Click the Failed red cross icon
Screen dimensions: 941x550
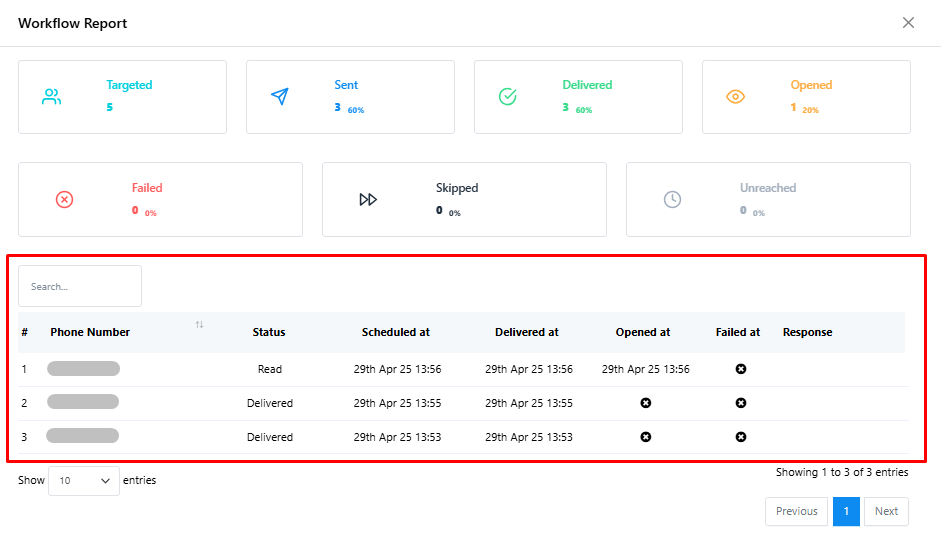(64, 199)
